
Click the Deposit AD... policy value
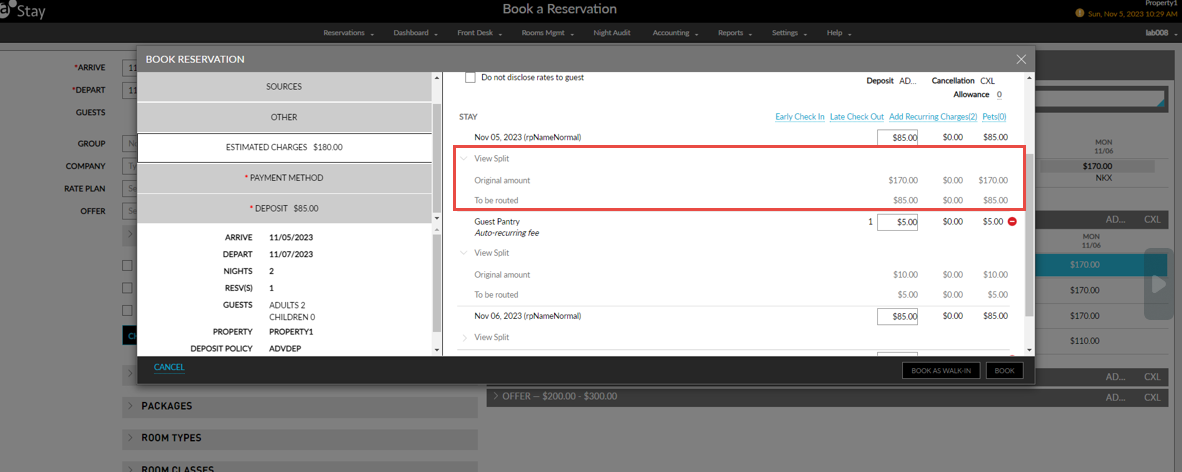coord(908,80)
